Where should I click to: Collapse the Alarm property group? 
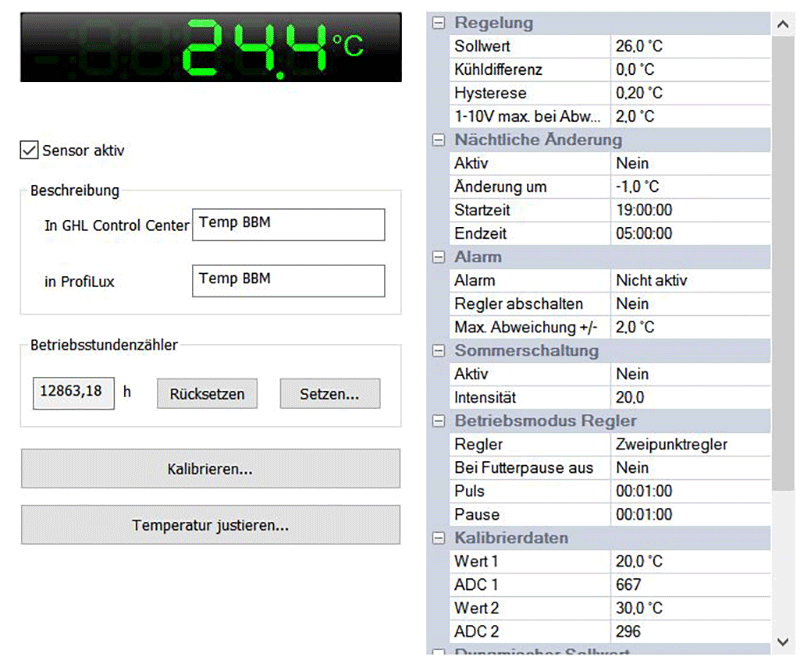point(437,257)
